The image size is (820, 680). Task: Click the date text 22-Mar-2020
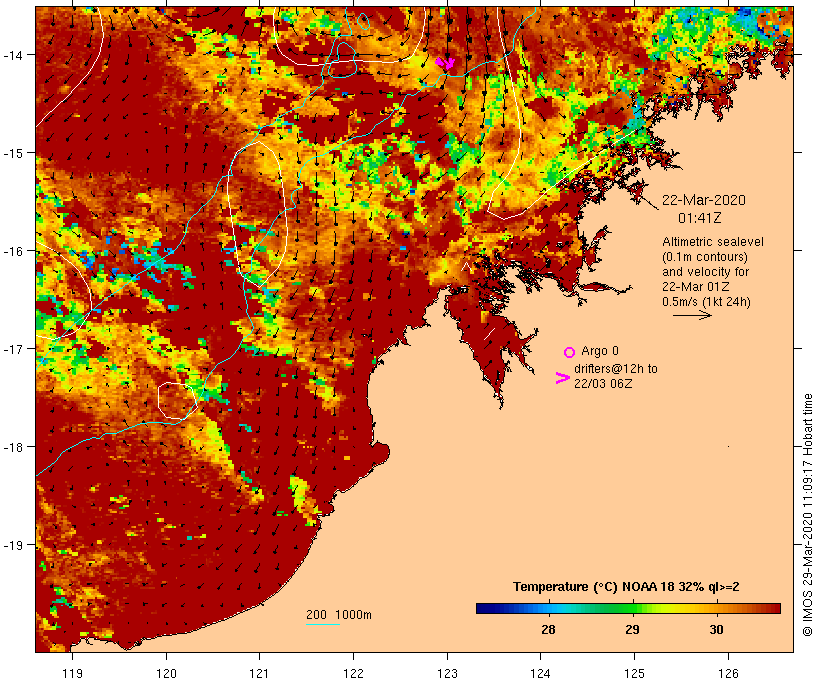click(x=704, y=200)
